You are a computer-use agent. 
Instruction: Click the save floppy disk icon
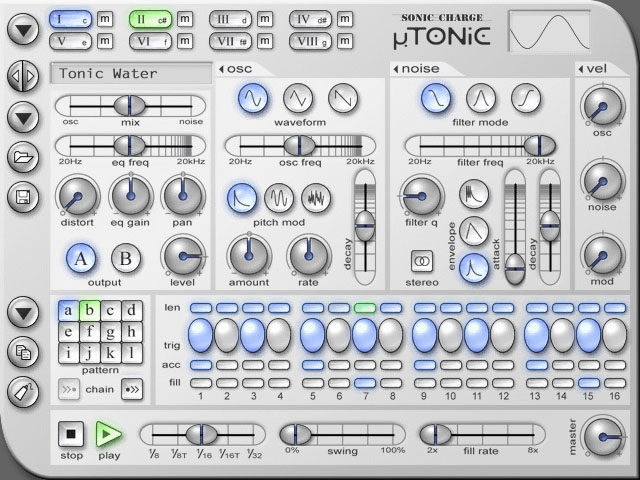tap(23, 197)
